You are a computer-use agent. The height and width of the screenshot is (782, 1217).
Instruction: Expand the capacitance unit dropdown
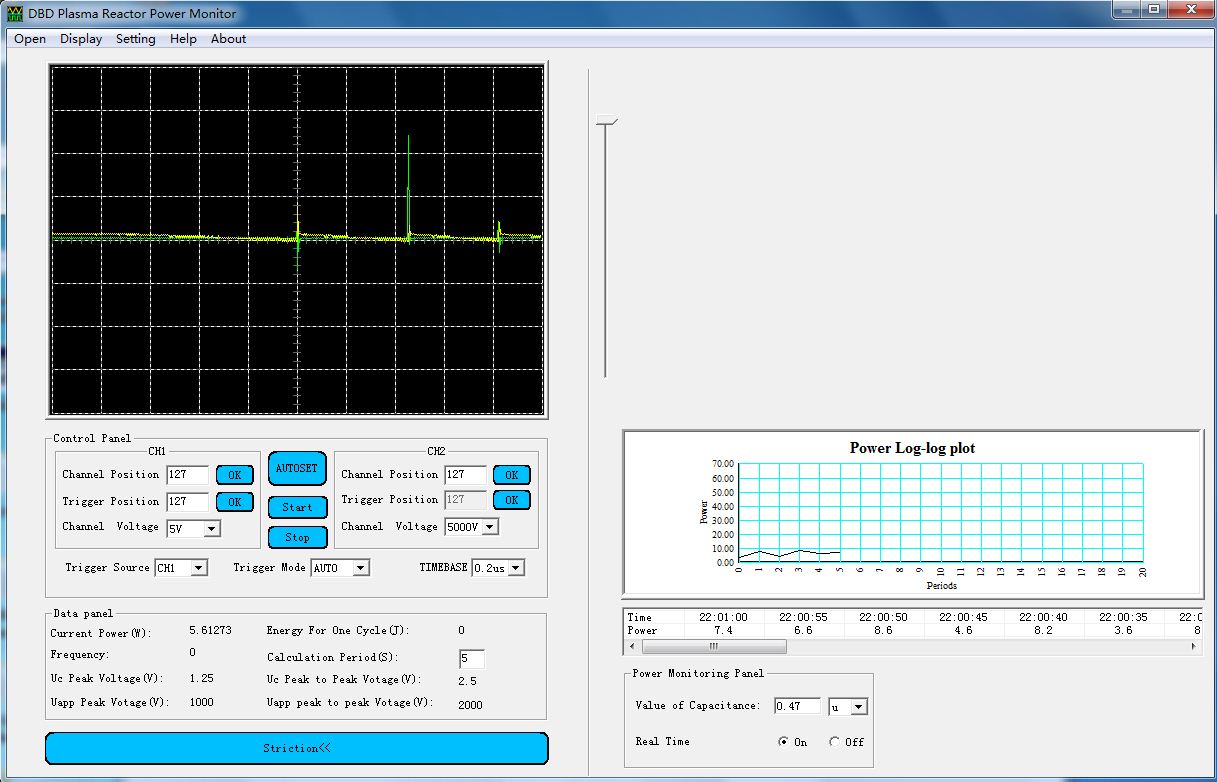858,707
